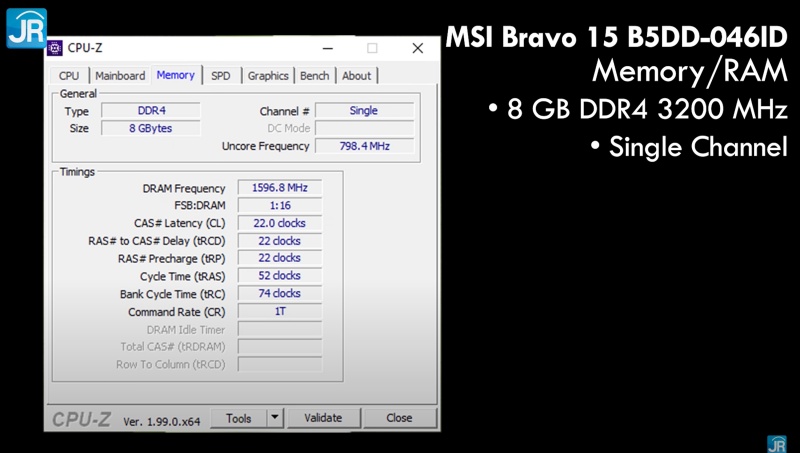800x453 pixels.
Task: Switch to the Graphics tab
Action: coord(268,76)
